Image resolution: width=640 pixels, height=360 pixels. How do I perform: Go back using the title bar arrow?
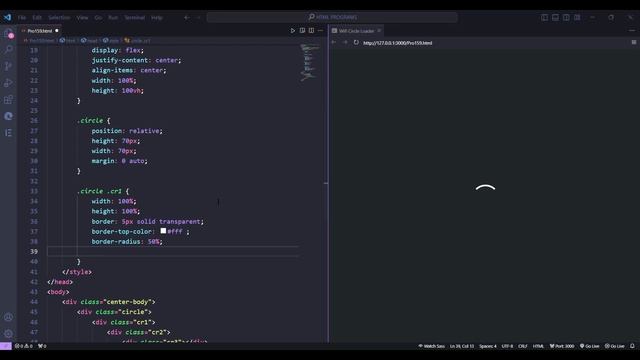(187, 18)
